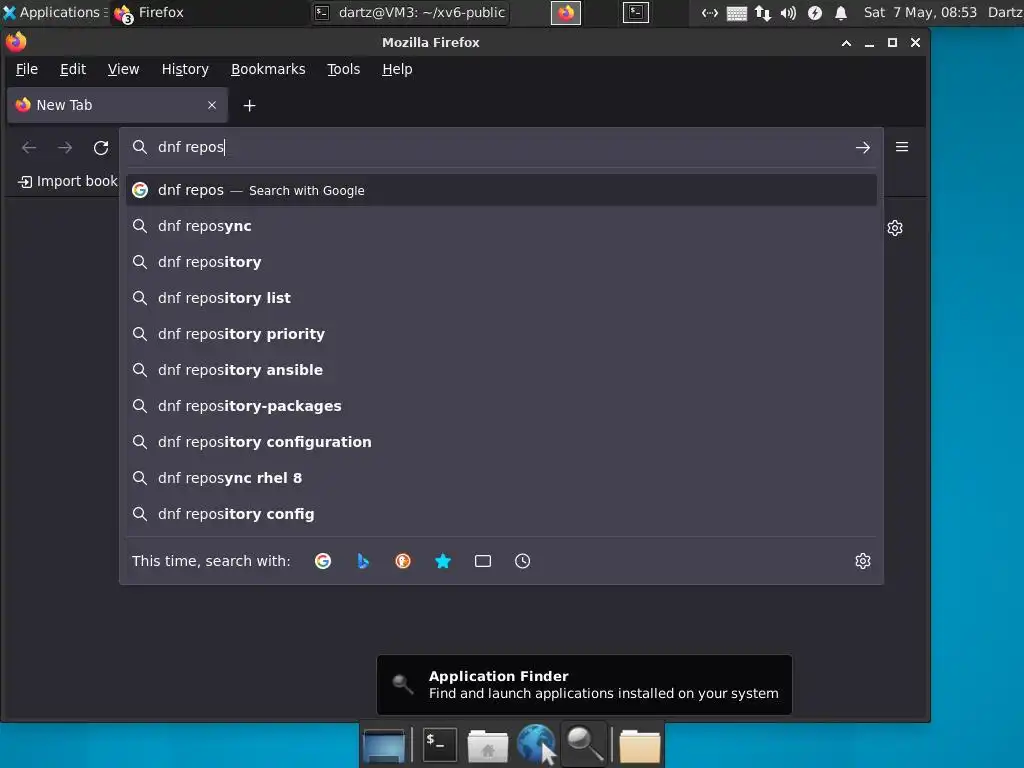Click the network connection tray icon
The height and width of the screenshot is (768, 1024).
coord(762,12)
